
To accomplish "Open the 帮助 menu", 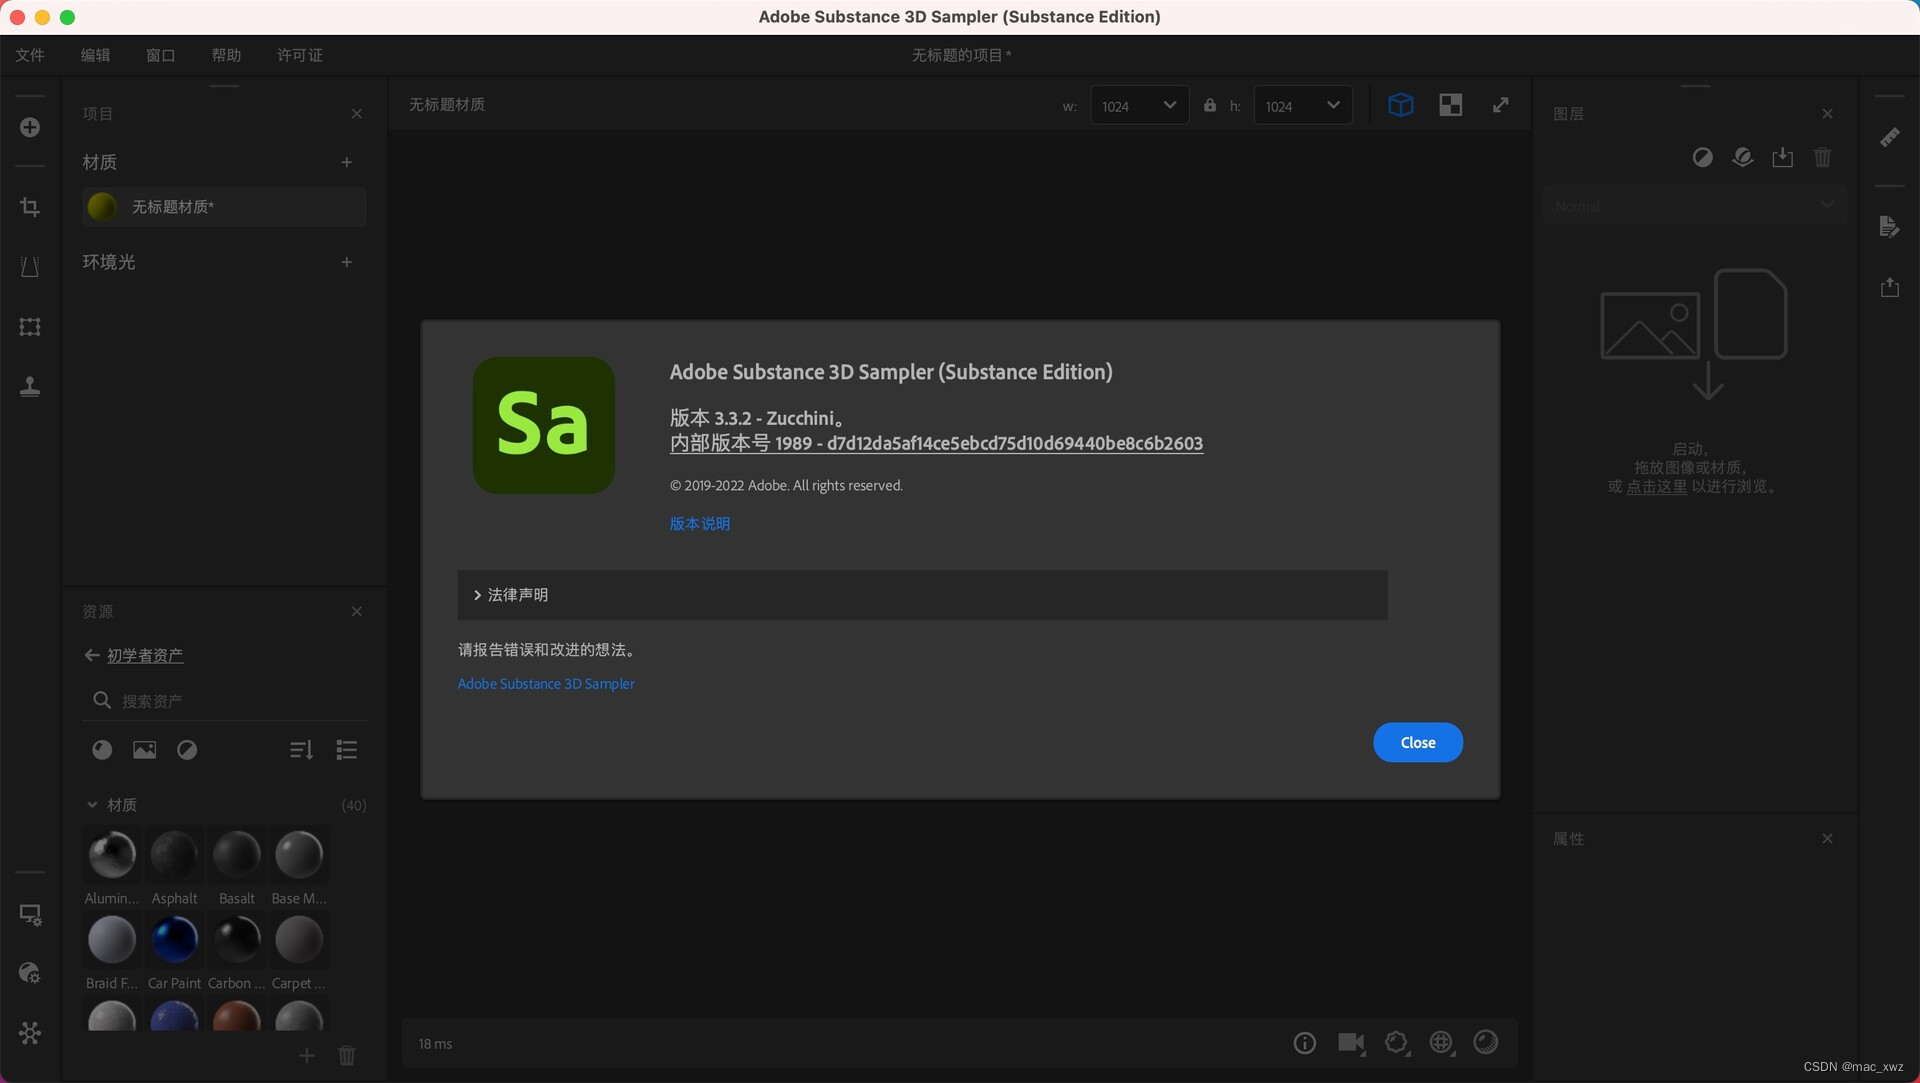I will pyautogui.click(x=226, y=55).
